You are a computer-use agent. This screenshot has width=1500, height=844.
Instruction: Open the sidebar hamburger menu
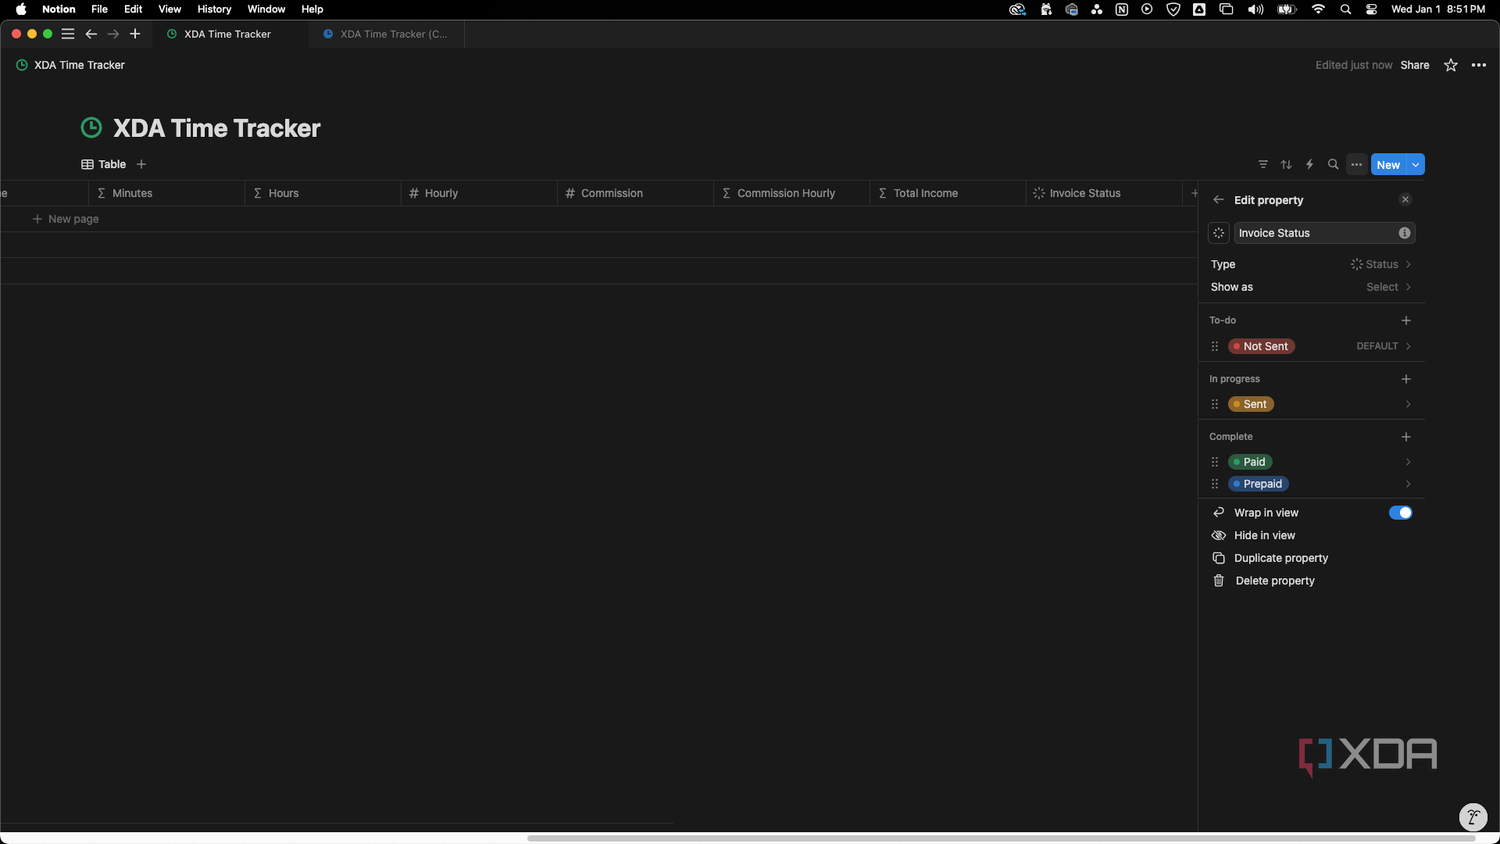coord(68,34)
